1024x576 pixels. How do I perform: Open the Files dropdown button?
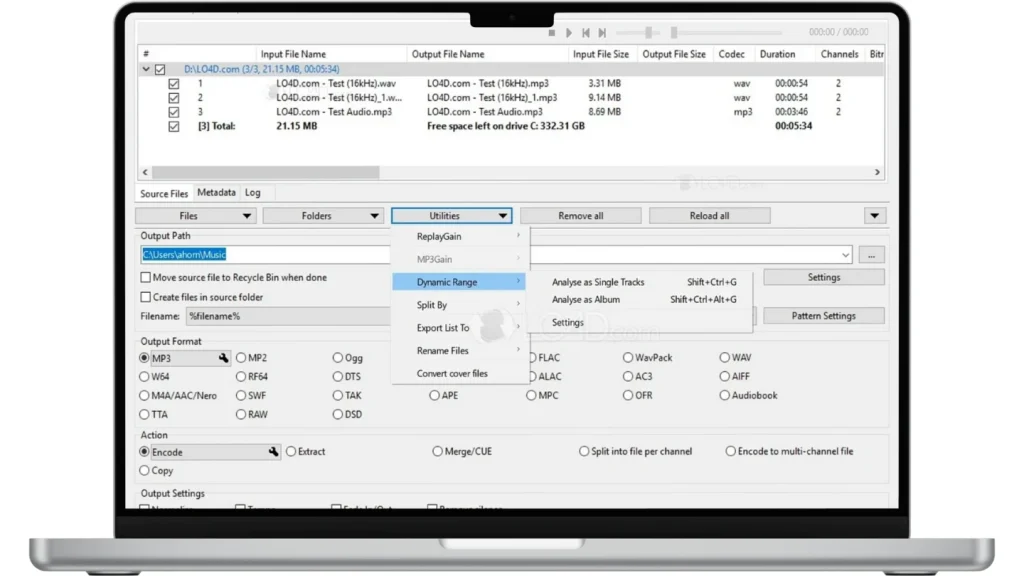[x=196, y=216]
